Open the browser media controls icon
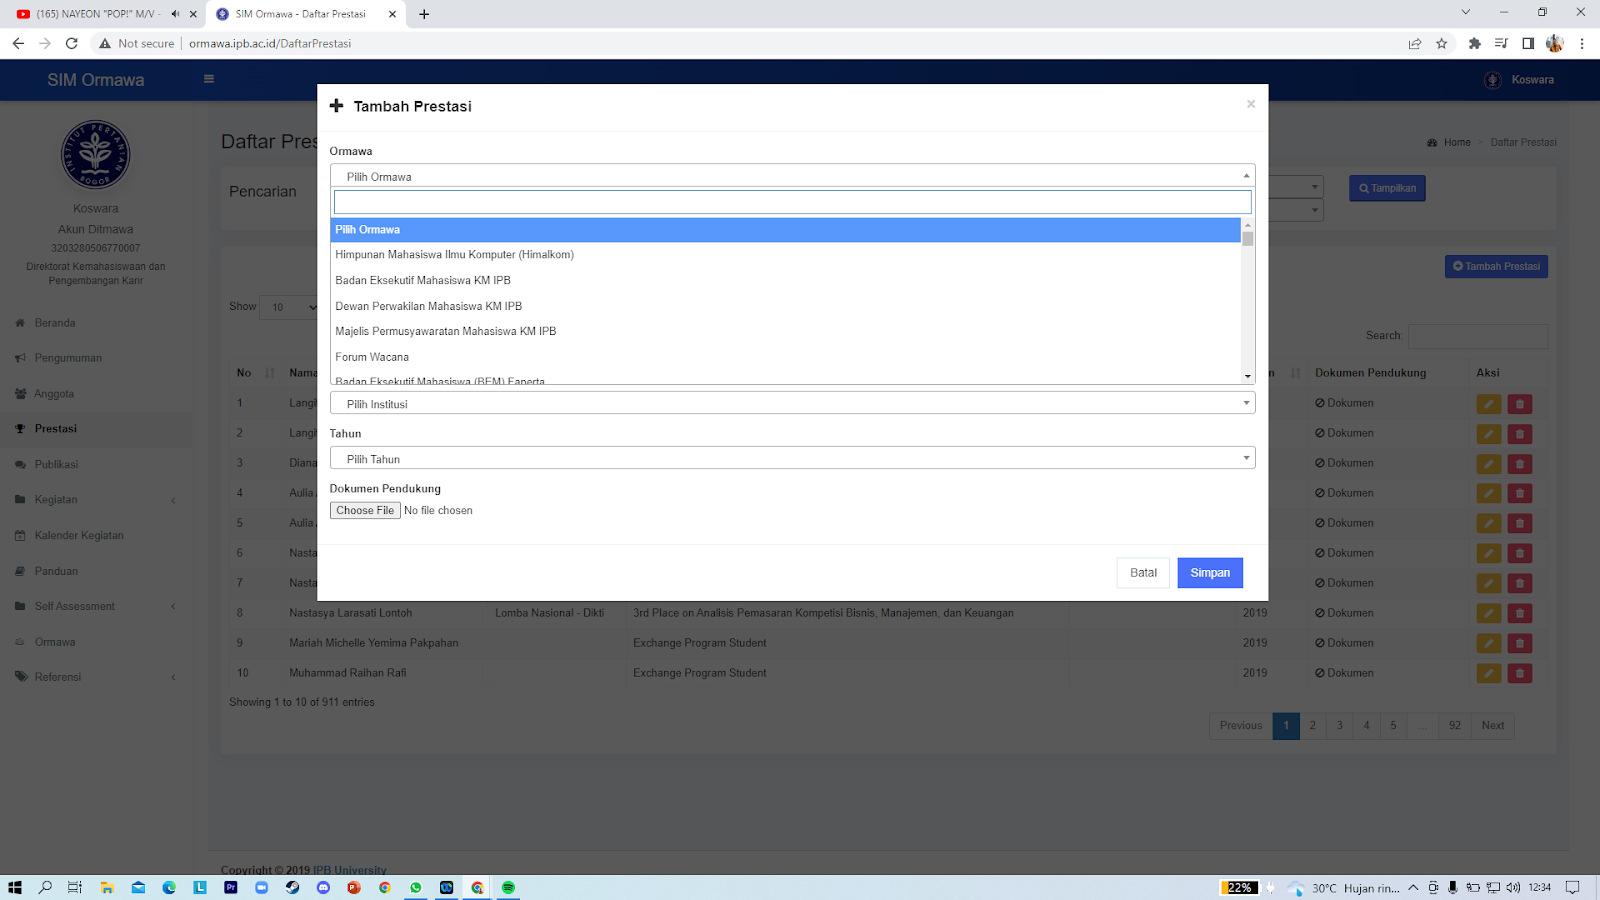The width and height of the screenshot is (1600, 900). [x=1501, y=43]
